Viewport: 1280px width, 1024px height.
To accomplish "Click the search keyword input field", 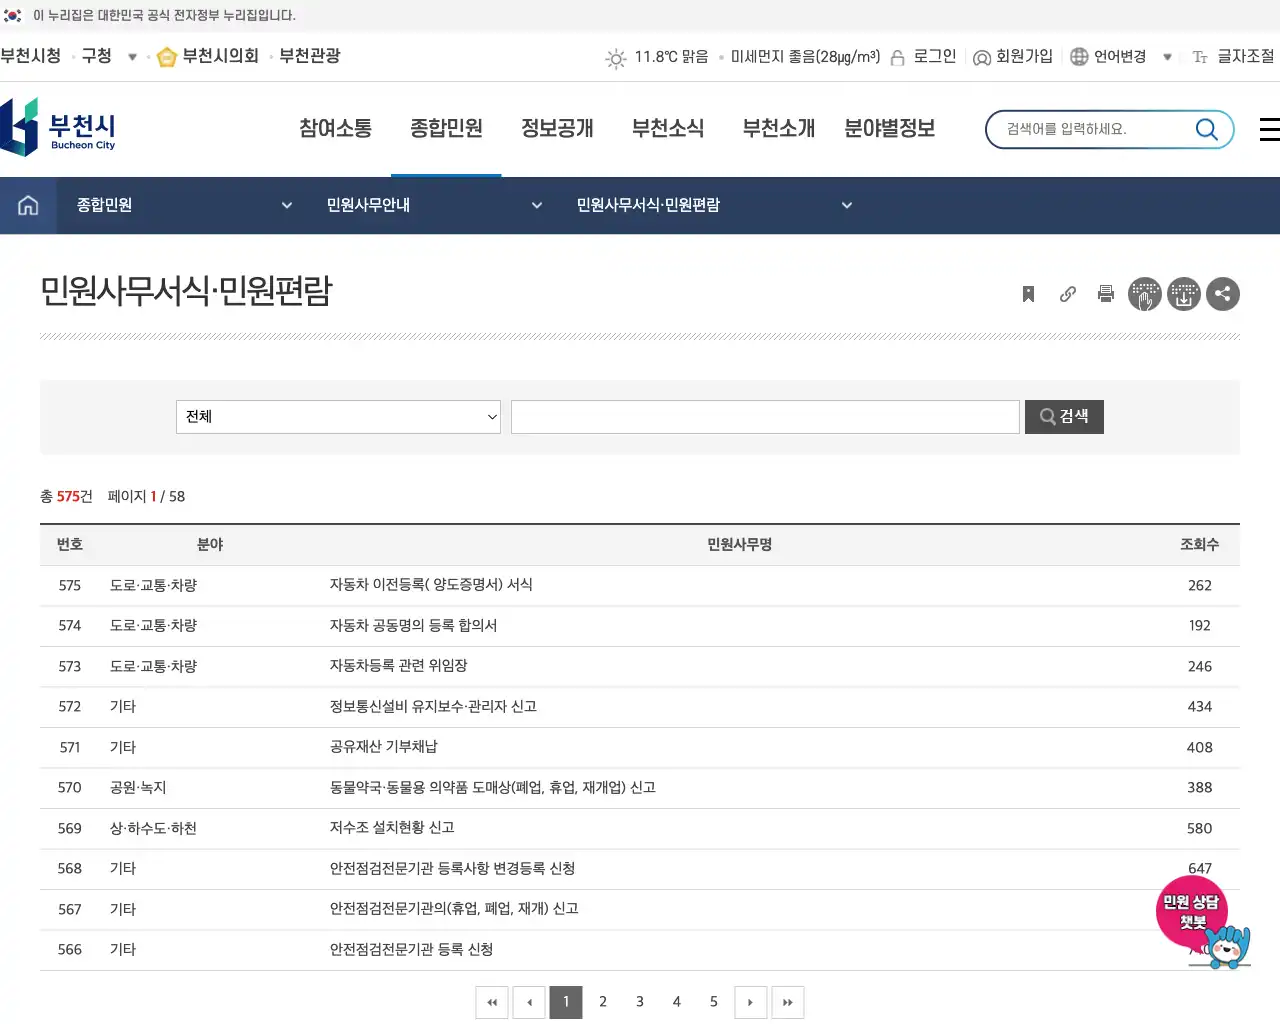I will [x=764, y=417].
